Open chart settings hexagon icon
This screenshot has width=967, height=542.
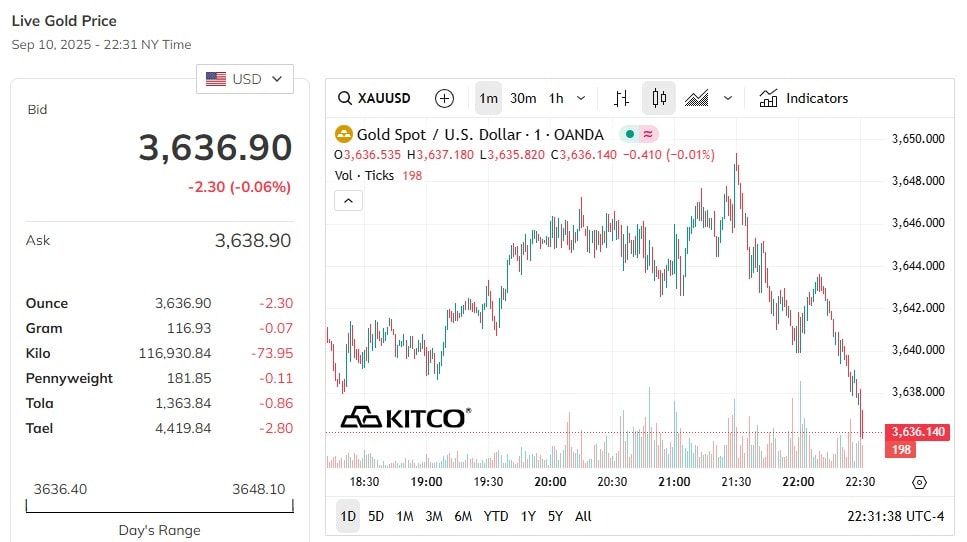click(919, 482)
